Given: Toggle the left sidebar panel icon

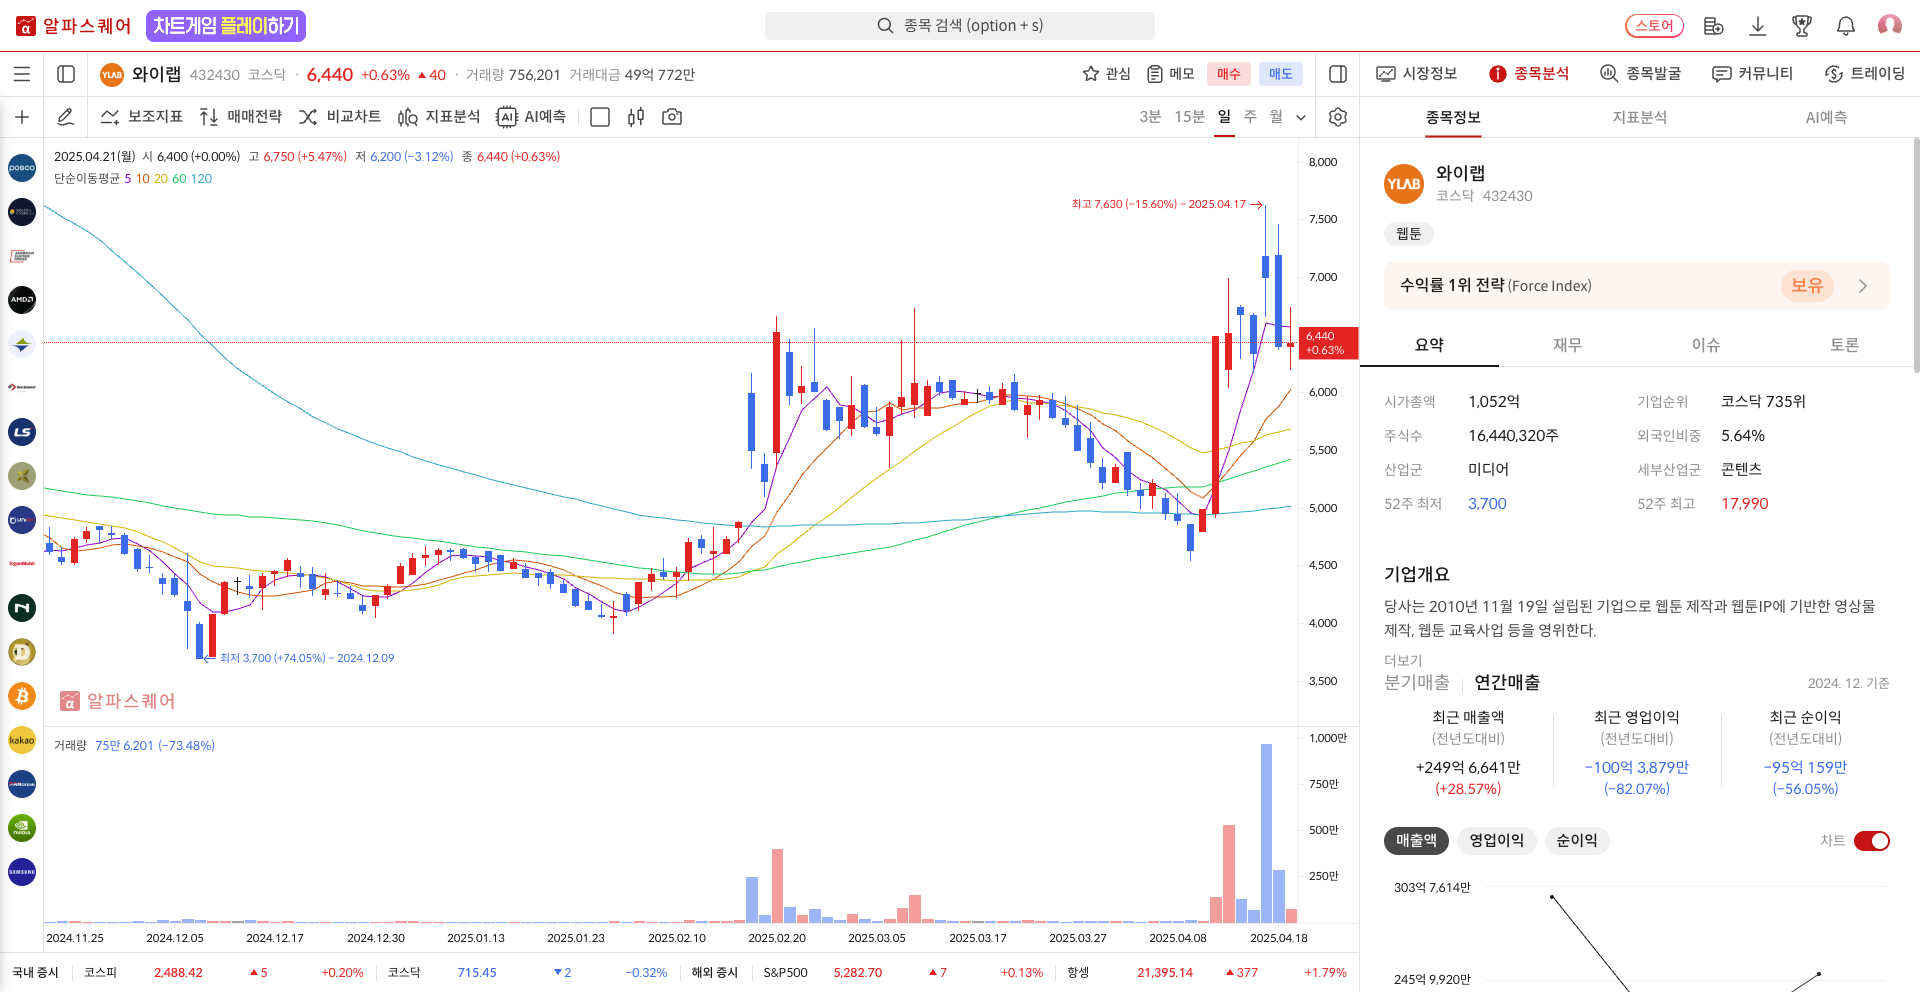Looking at the screenshot, I should point(66,74).
